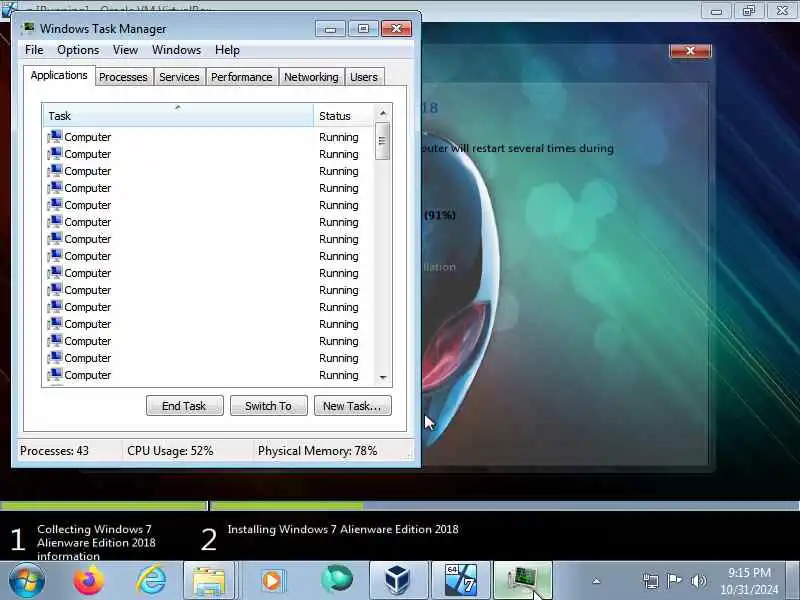Switch to the Users tab
800x600 pixels.
click(364, 77)
